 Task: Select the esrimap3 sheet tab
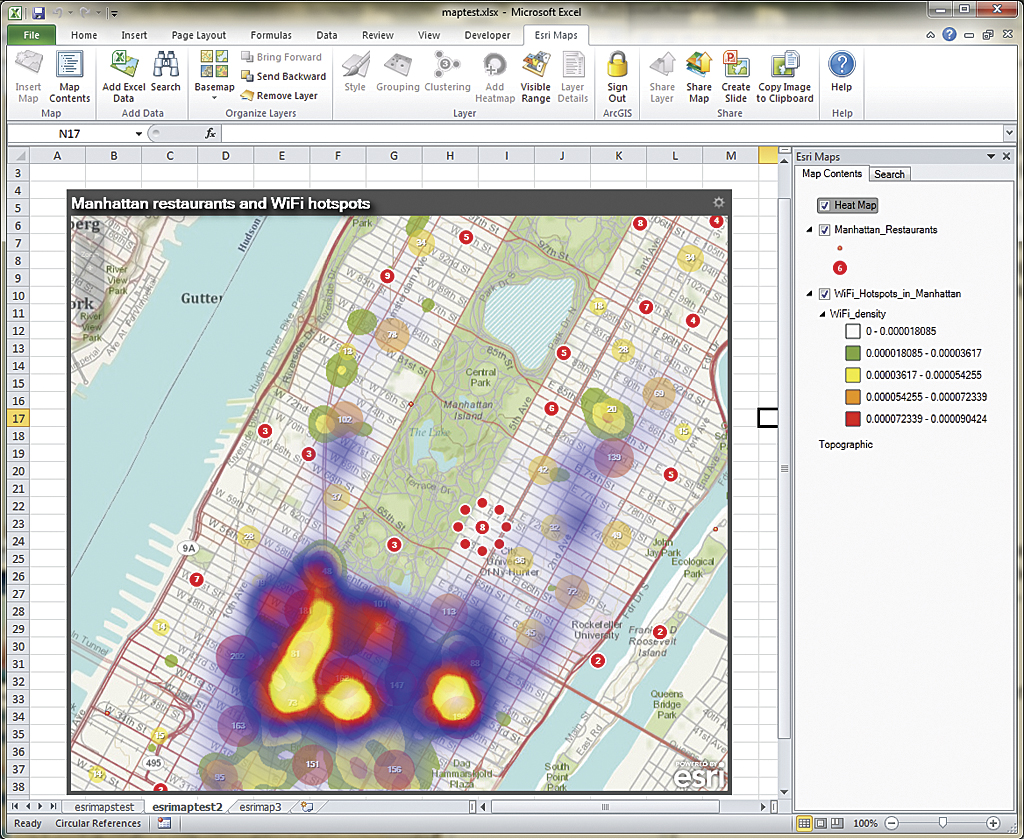coord(260,806)
